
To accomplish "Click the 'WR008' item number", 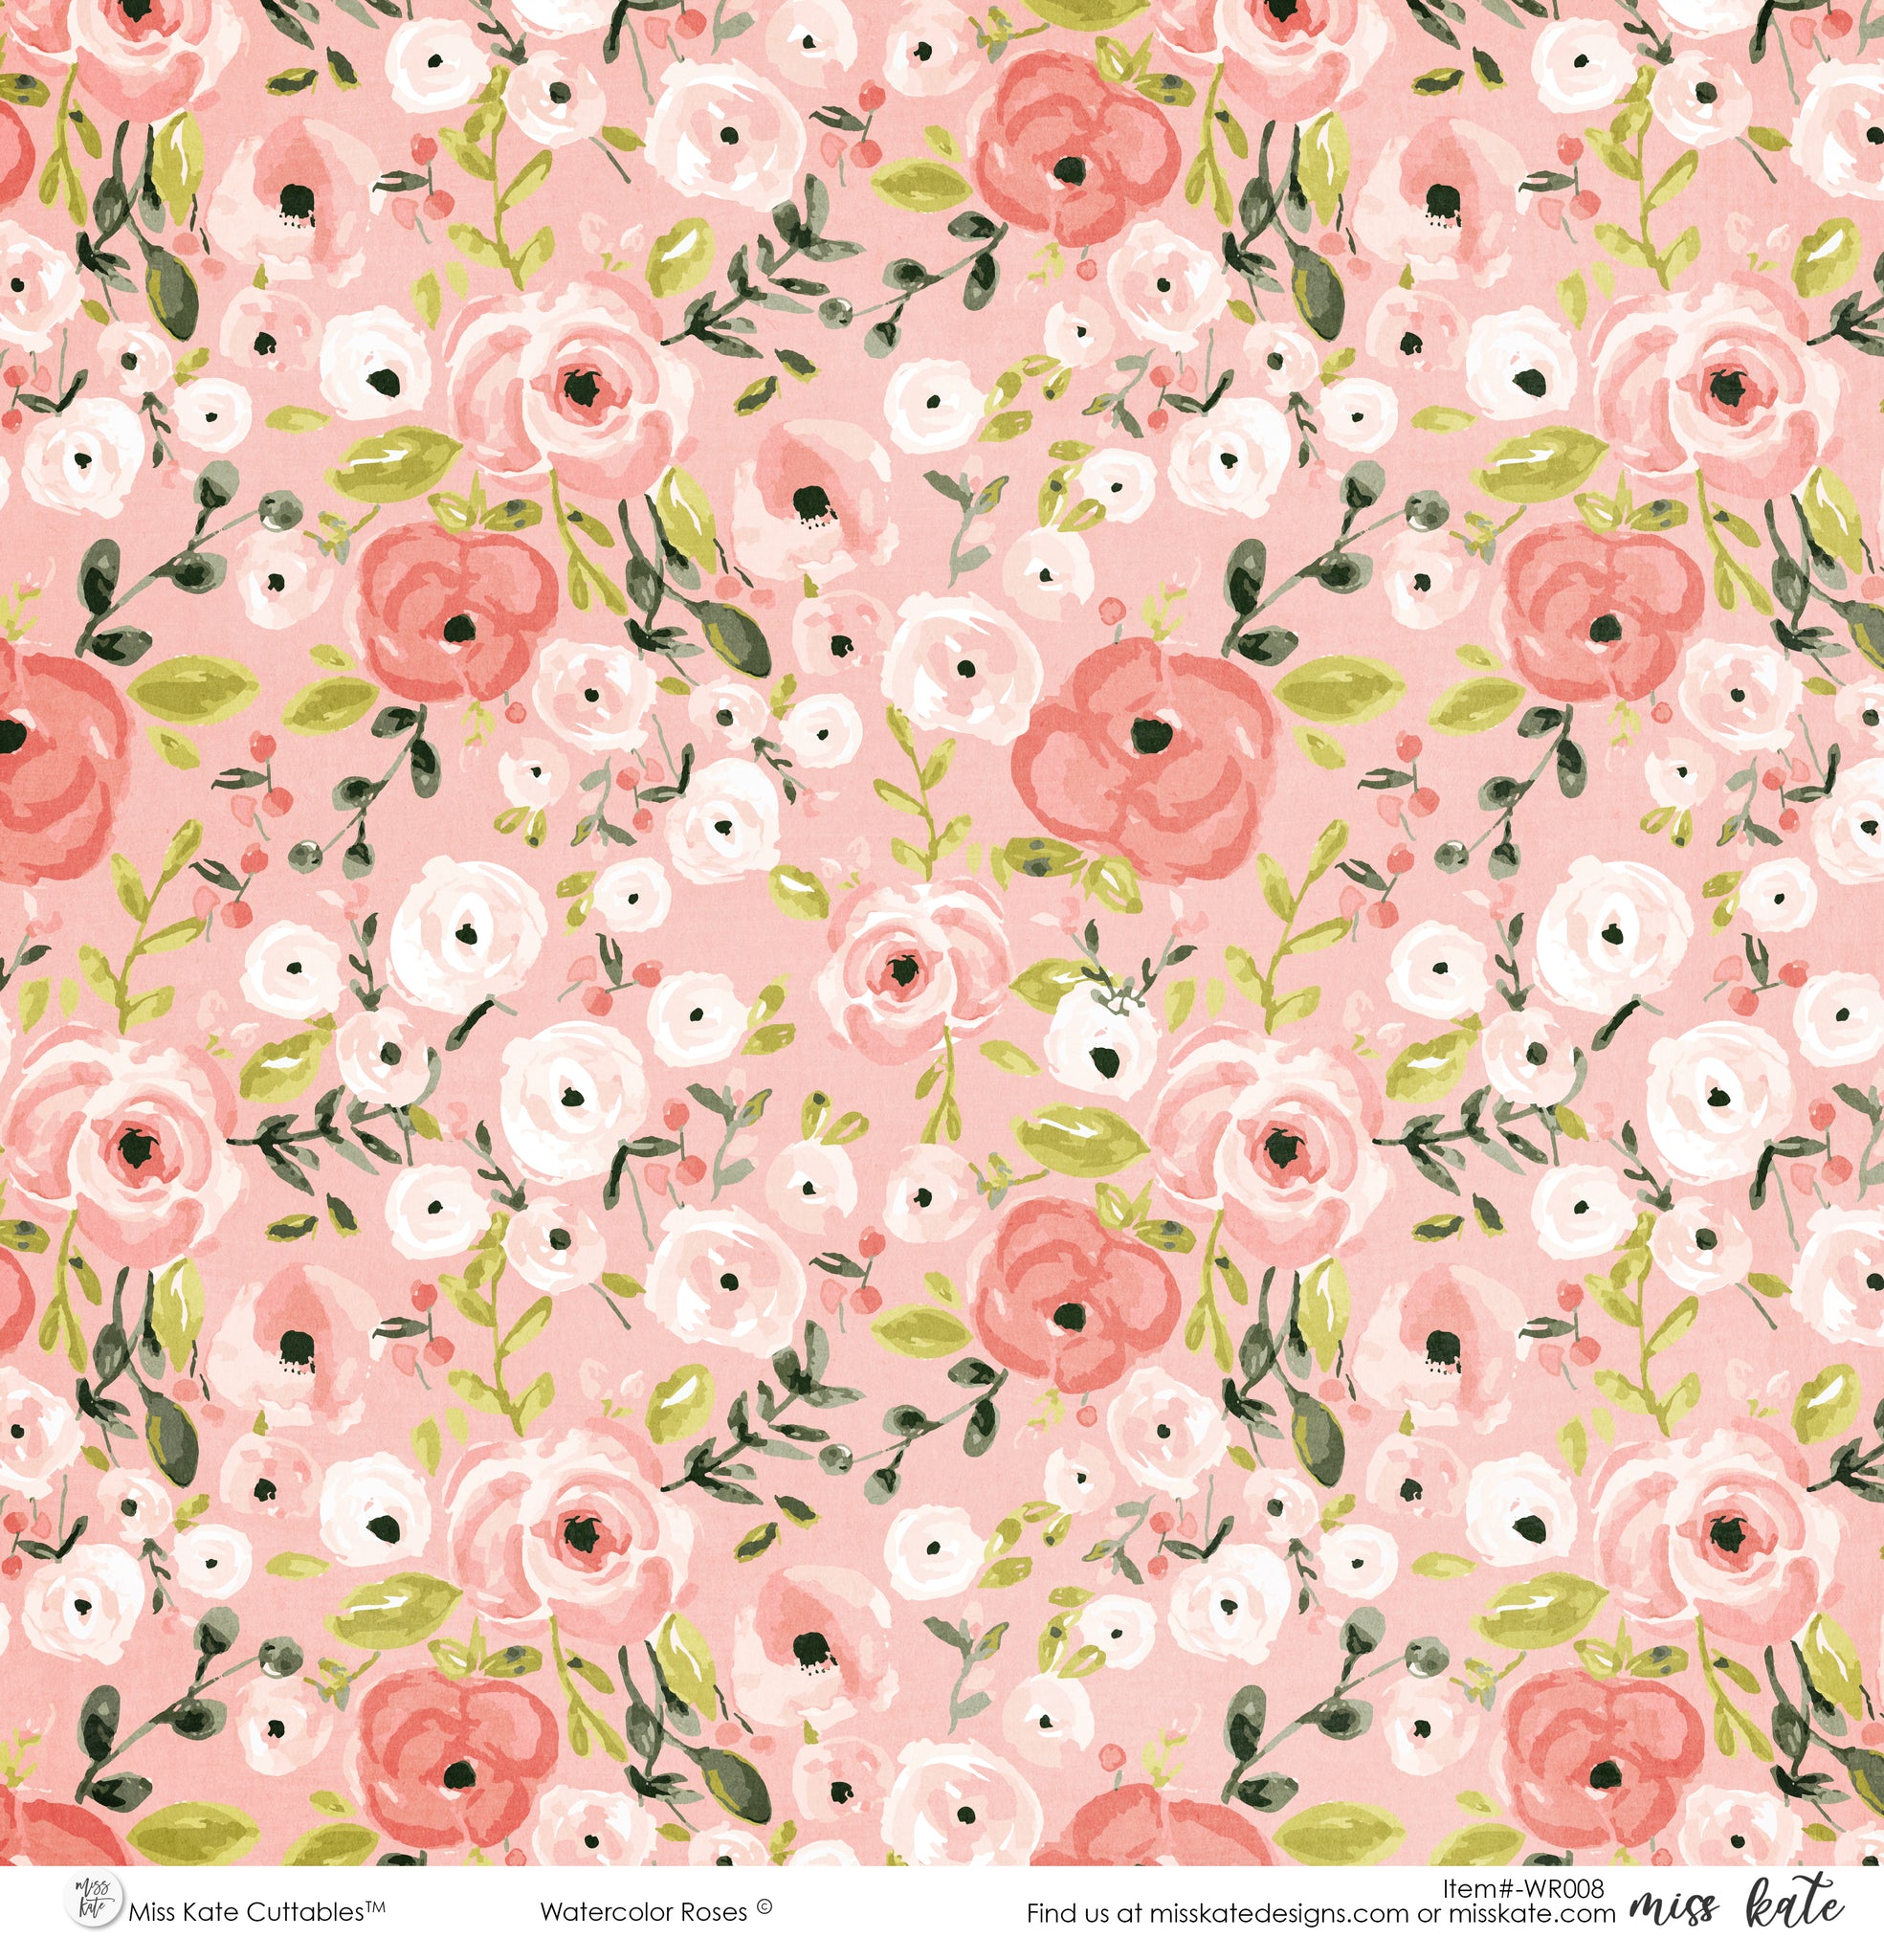I will 1566,1888.
